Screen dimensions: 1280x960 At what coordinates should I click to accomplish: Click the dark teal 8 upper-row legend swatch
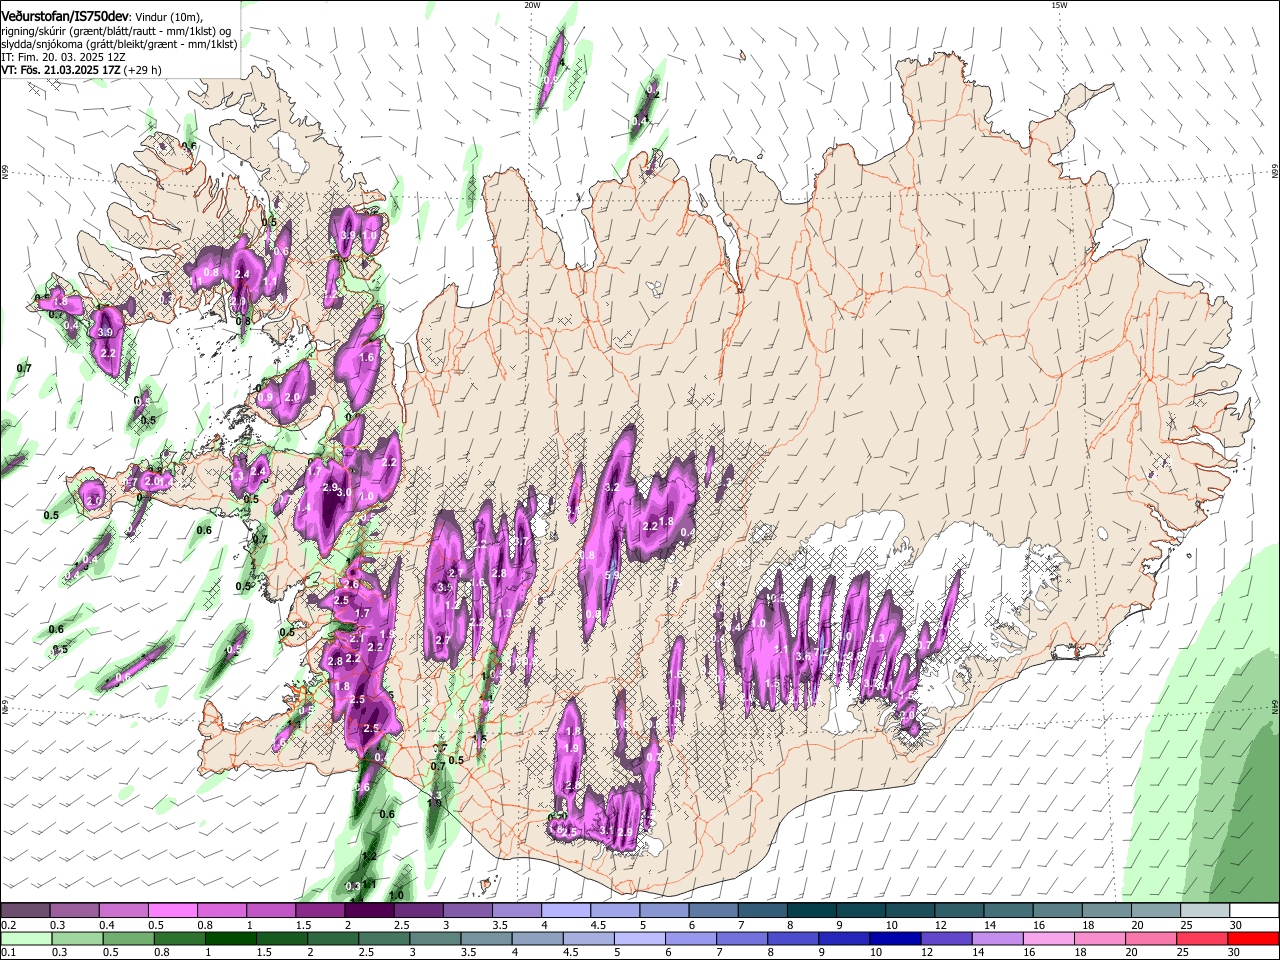coord(812,911)
